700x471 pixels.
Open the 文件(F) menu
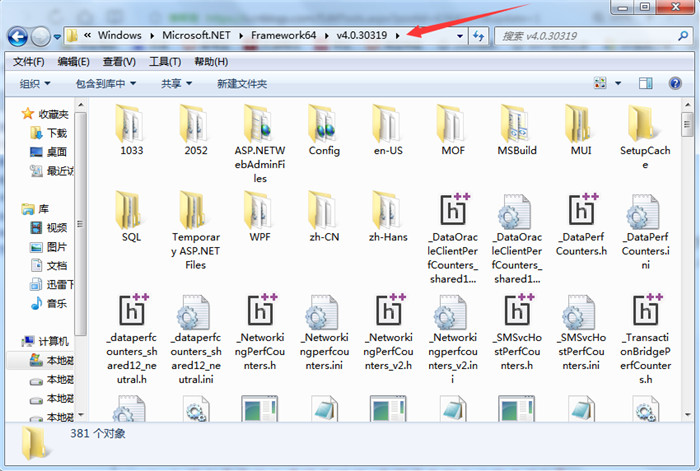(29, 62)
